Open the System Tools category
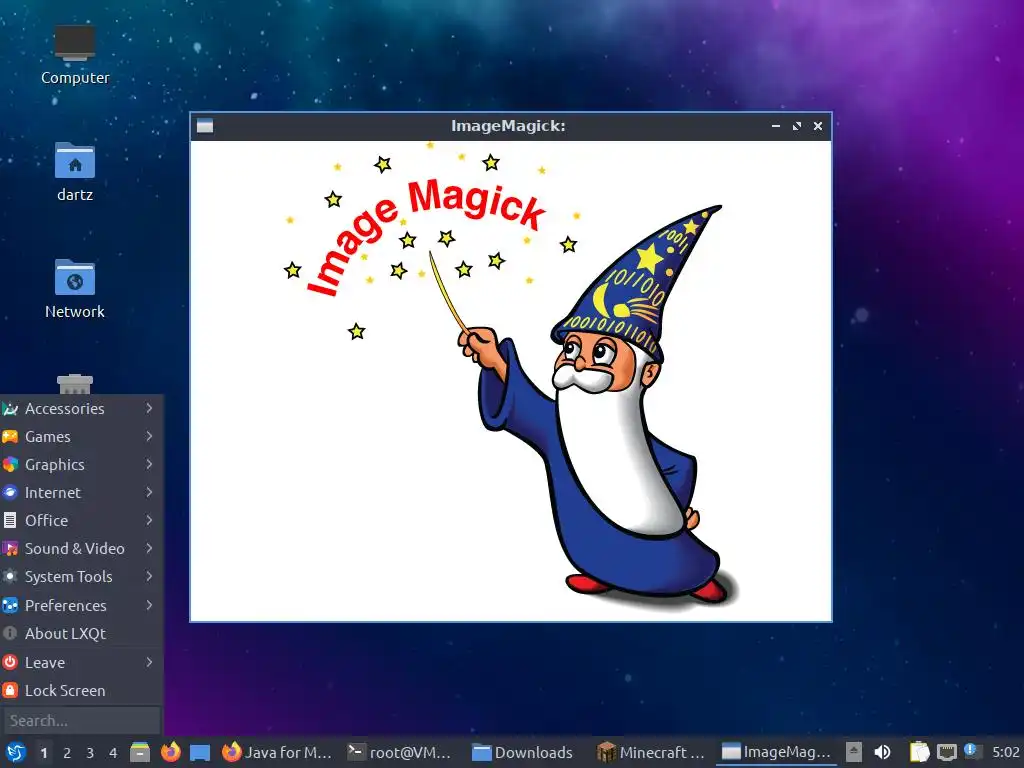 (x=81, y=577)
